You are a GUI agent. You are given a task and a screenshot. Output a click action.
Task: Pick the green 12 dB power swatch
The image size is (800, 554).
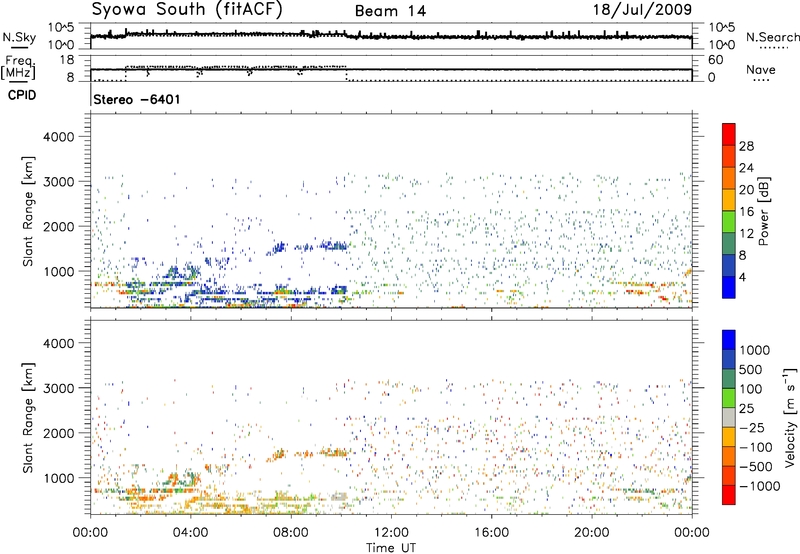click(729, 222)
